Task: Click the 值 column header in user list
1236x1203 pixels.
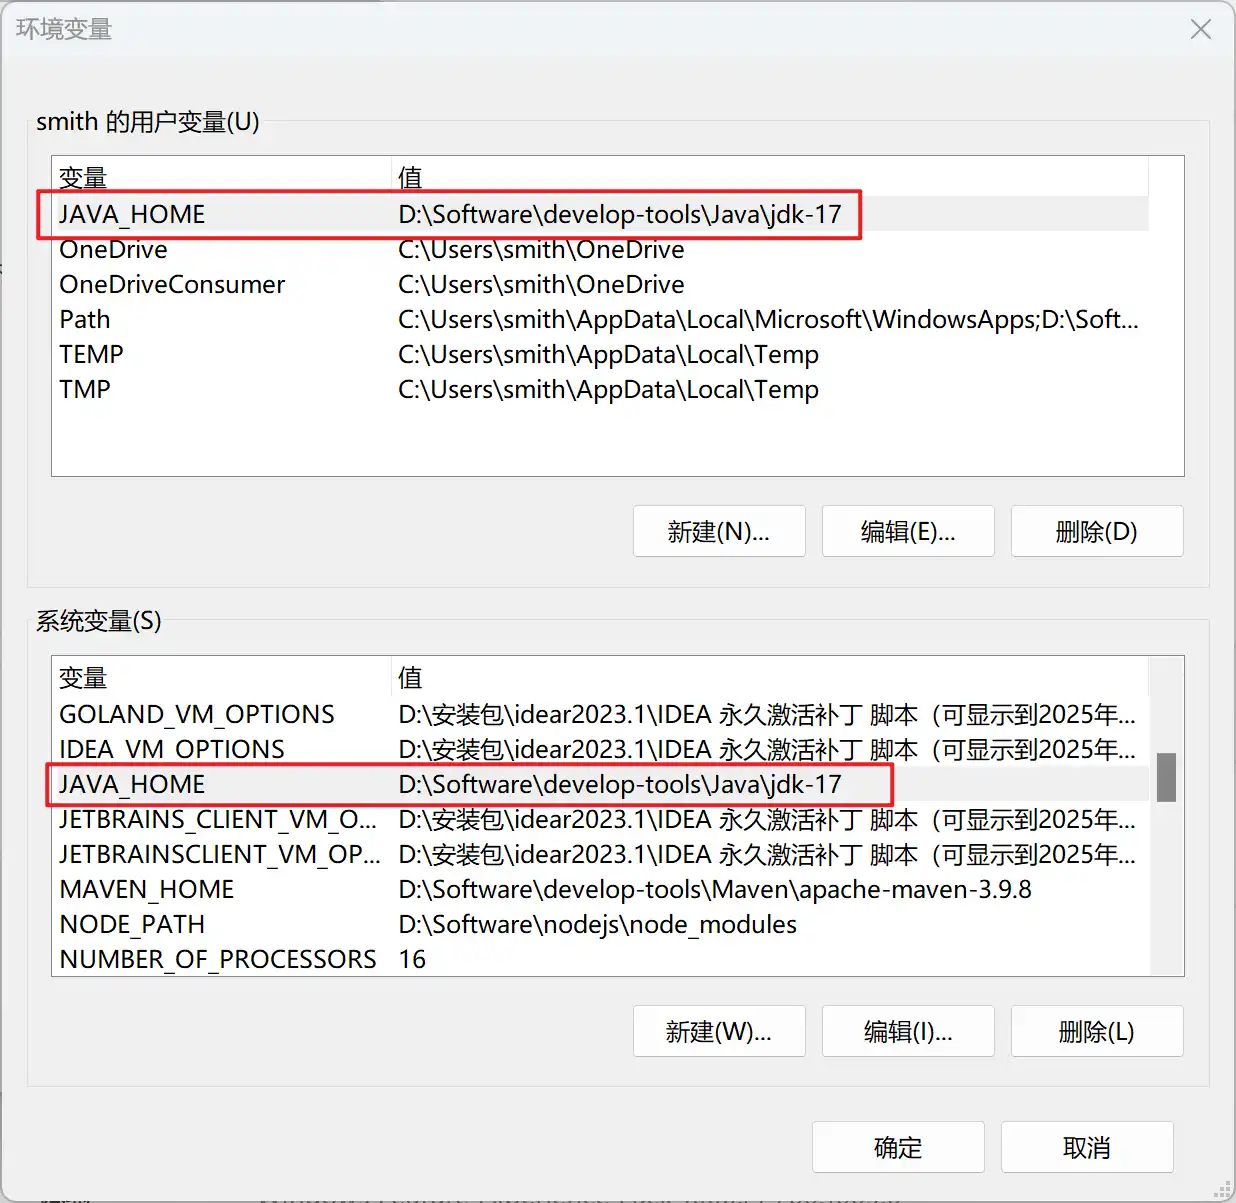Action: pyautogui.click(x=769, y=177)
